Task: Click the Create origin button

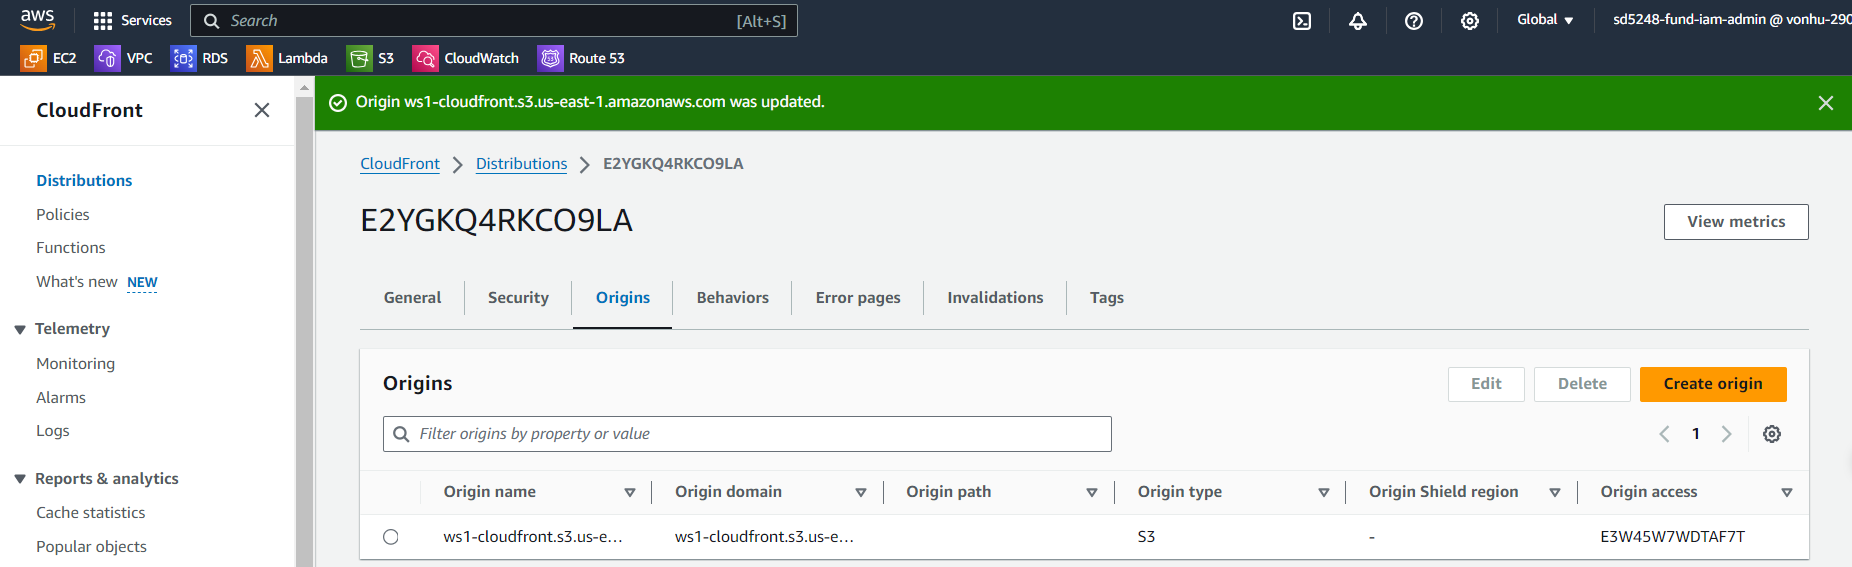Action: pos(1712,384)
